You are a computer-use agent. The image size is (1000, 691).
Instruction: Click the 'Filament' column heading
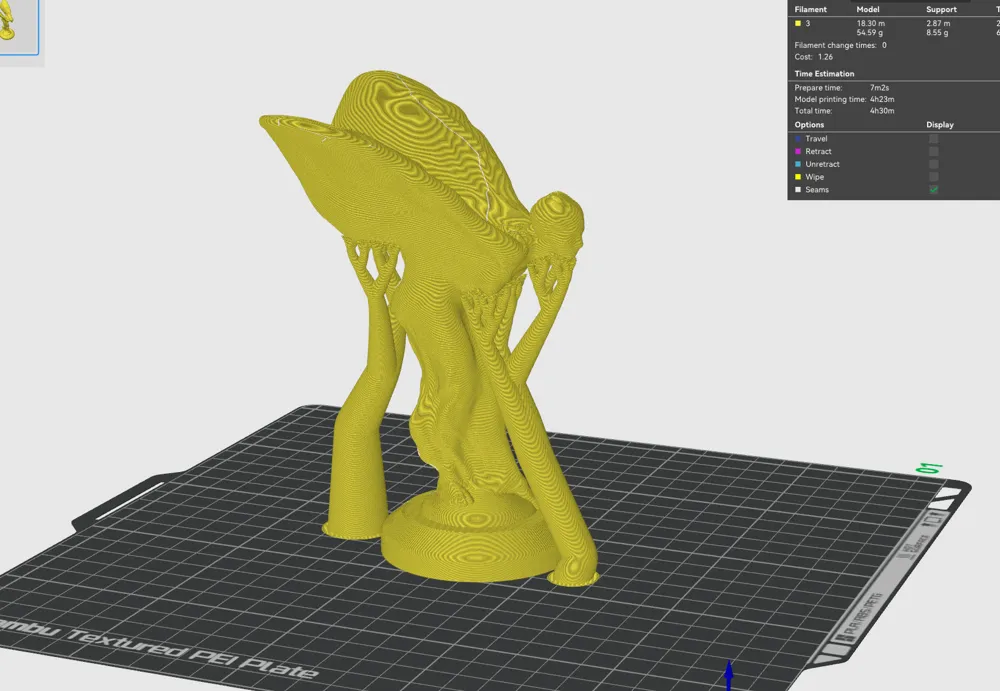pos(811,10)
